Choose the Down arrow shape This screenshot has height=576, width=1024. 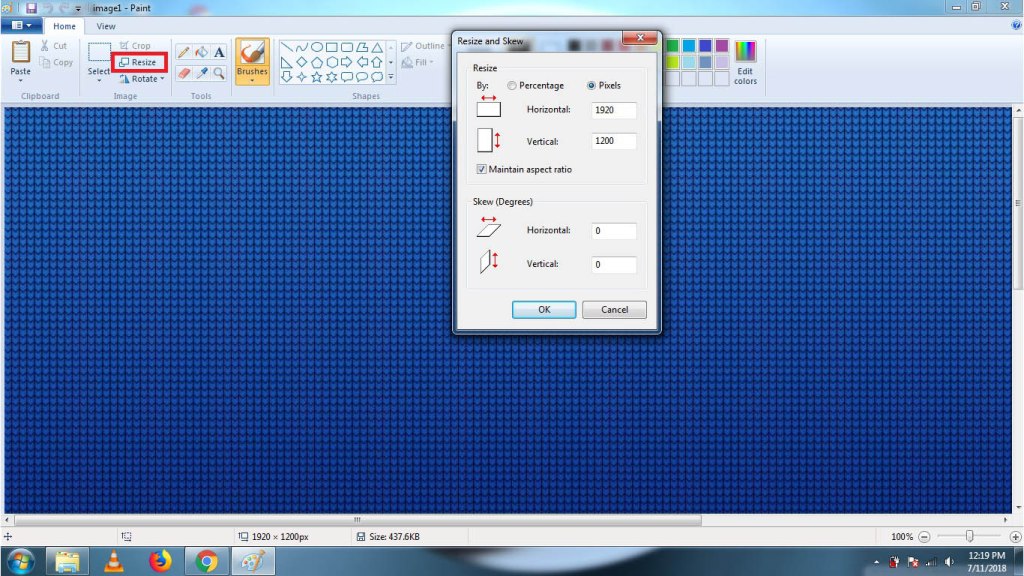point(287,77)
